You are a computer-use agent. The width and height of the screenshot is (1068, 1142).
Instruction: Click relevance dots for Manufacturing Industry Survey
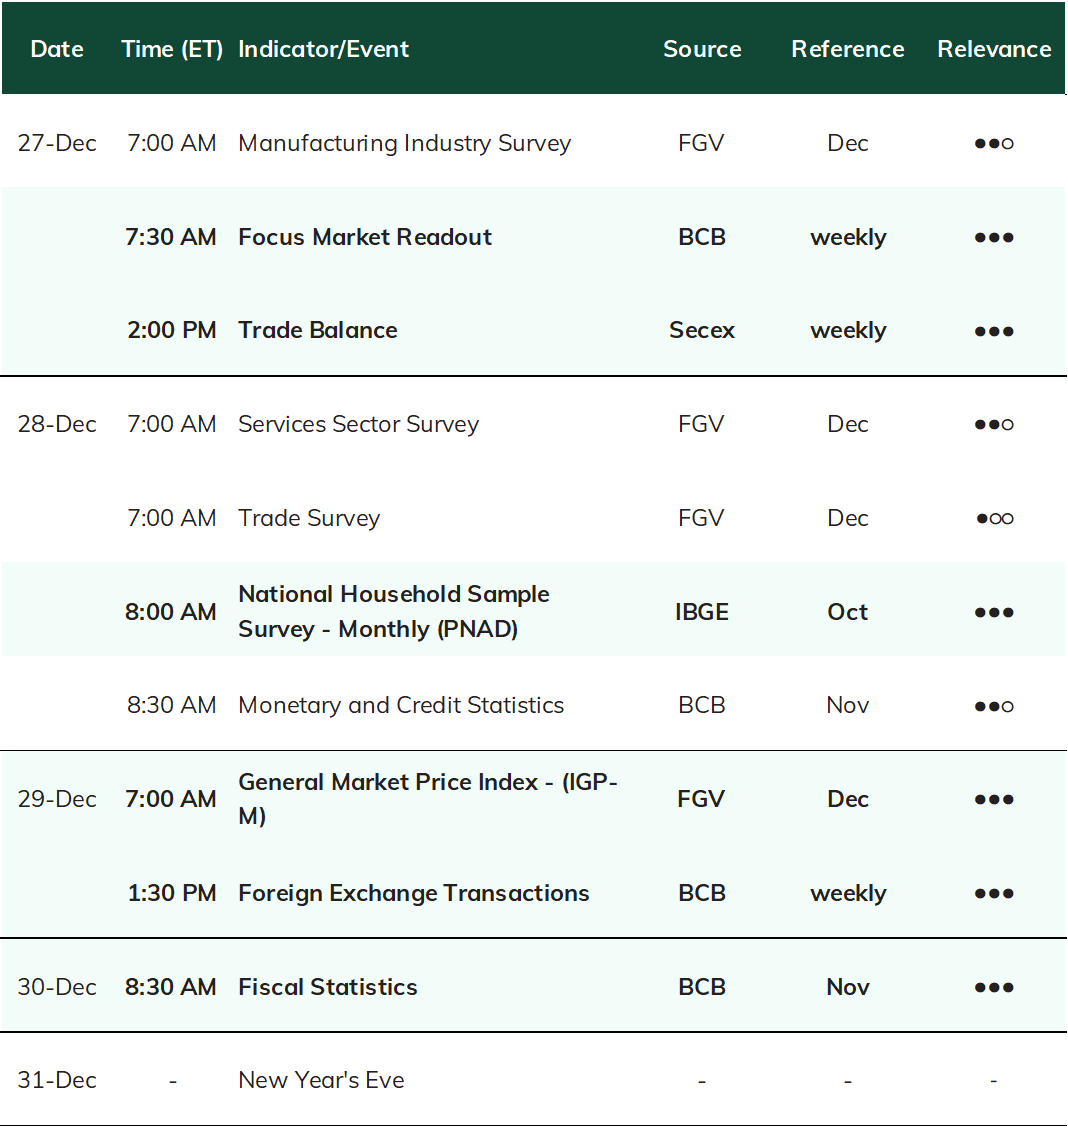(994, 143)
